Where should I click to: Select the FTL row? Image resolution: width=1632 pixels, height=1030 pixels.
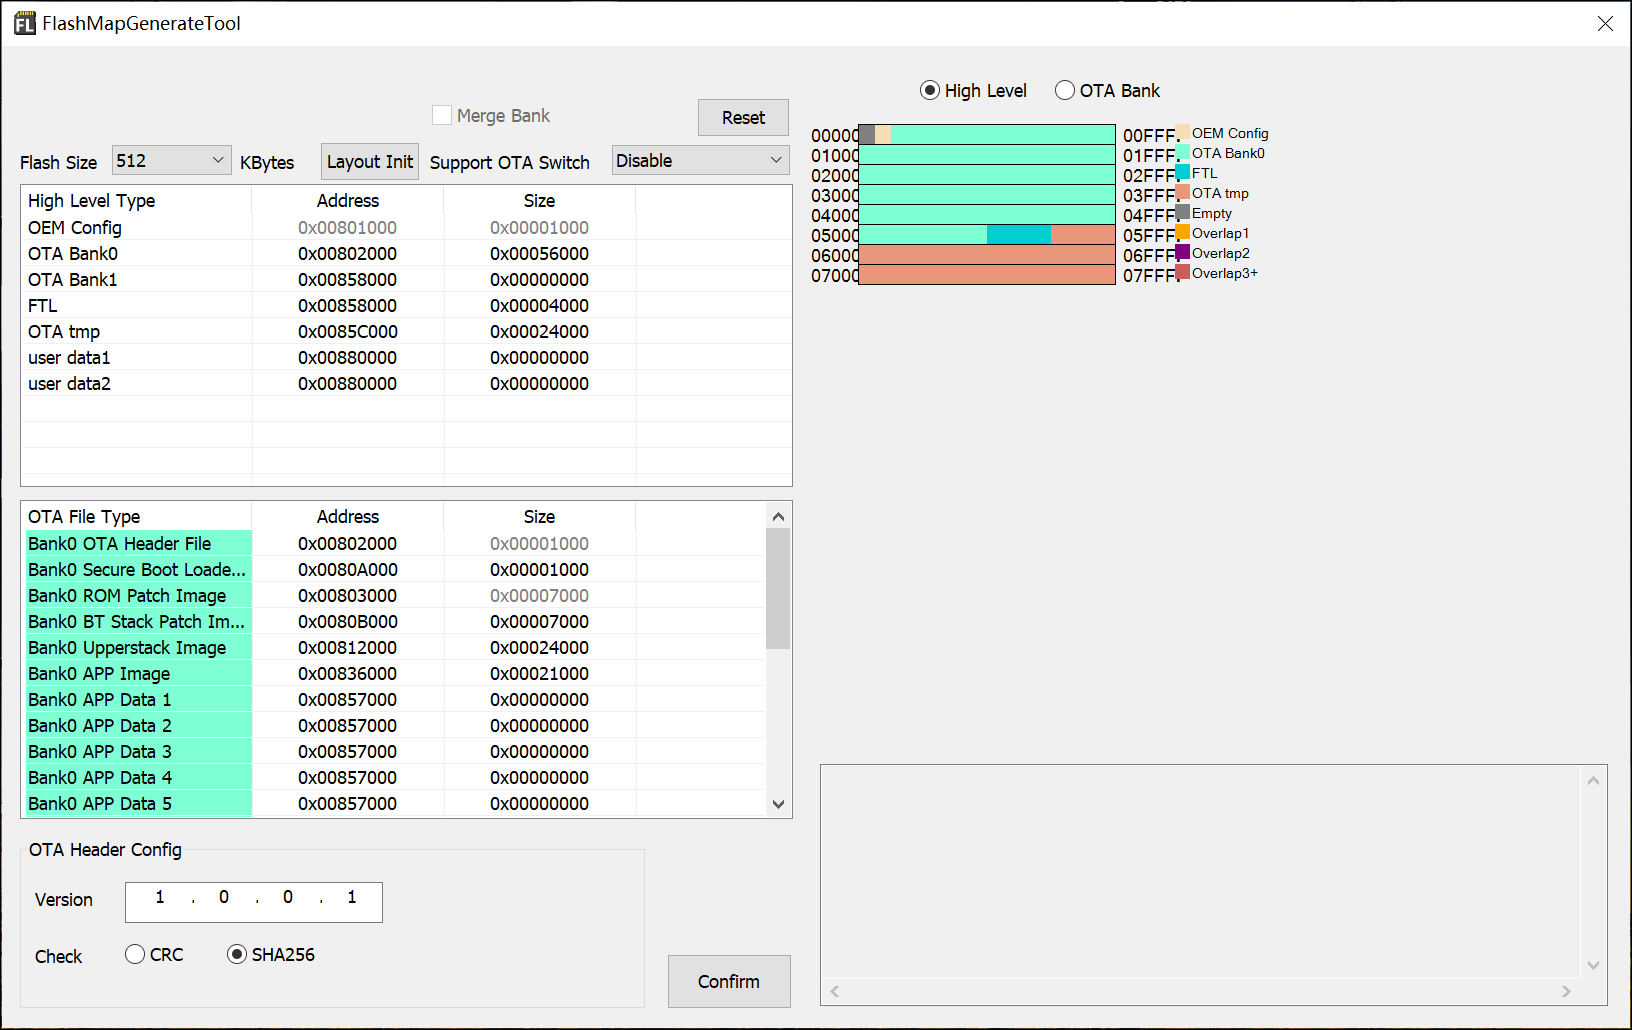pyautogui.click(x=406, y=306)
